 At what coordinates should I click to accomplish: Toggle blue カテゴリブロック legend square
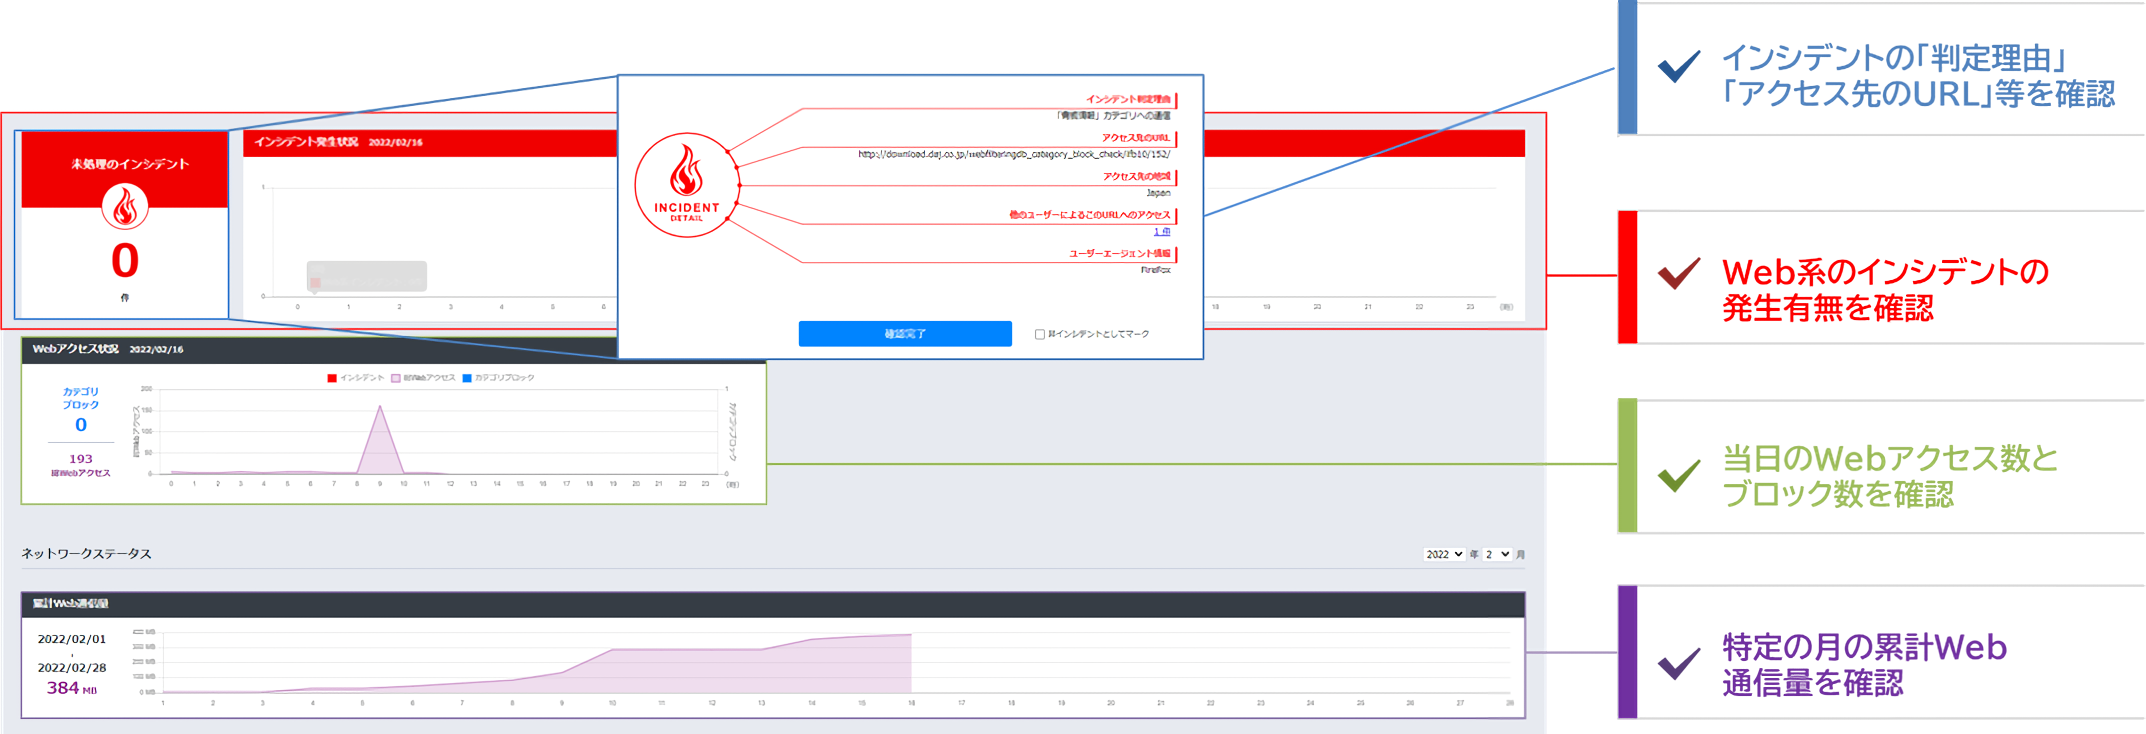[467, 378]
